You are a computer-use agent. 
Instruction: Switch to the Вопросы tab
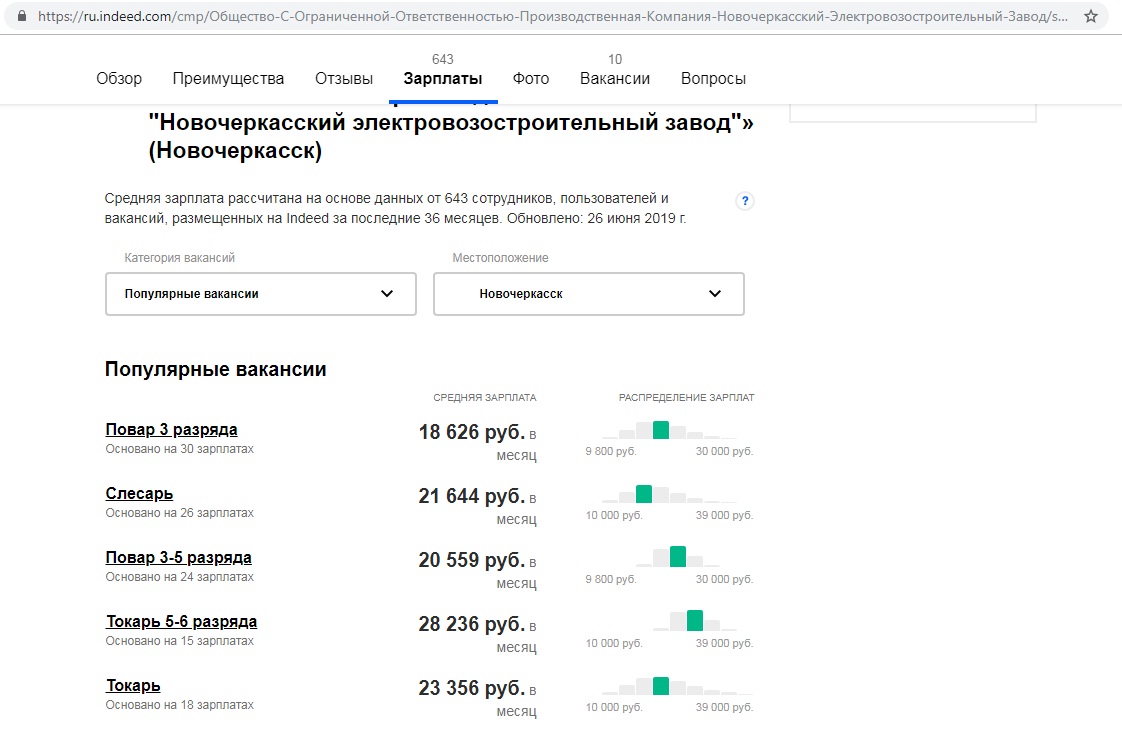pos(713,79)
